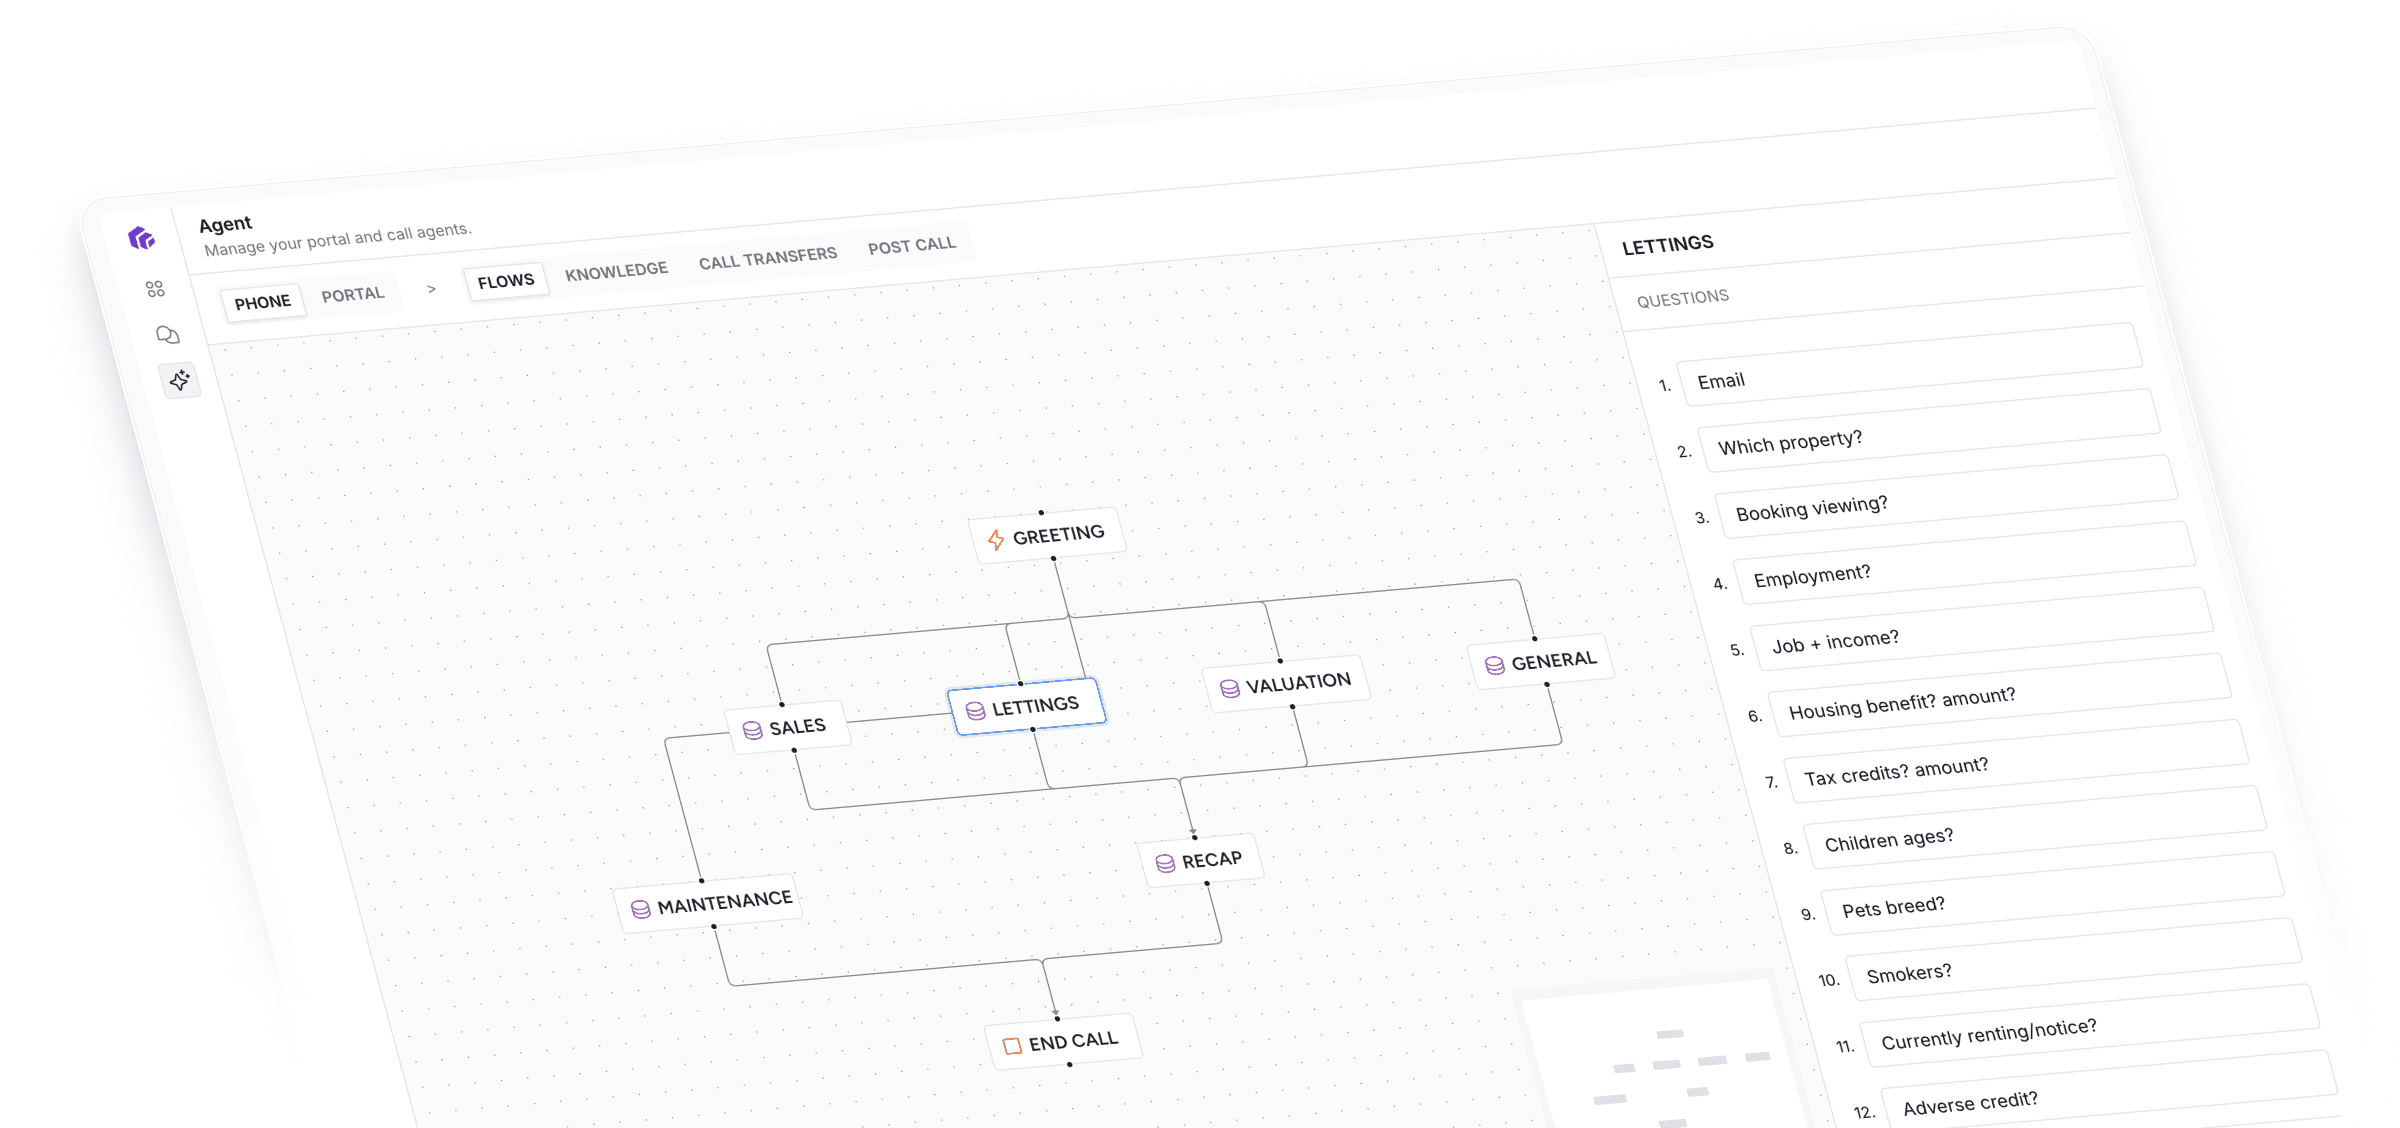Switch to the PORTAL tab

click(352, 294)
